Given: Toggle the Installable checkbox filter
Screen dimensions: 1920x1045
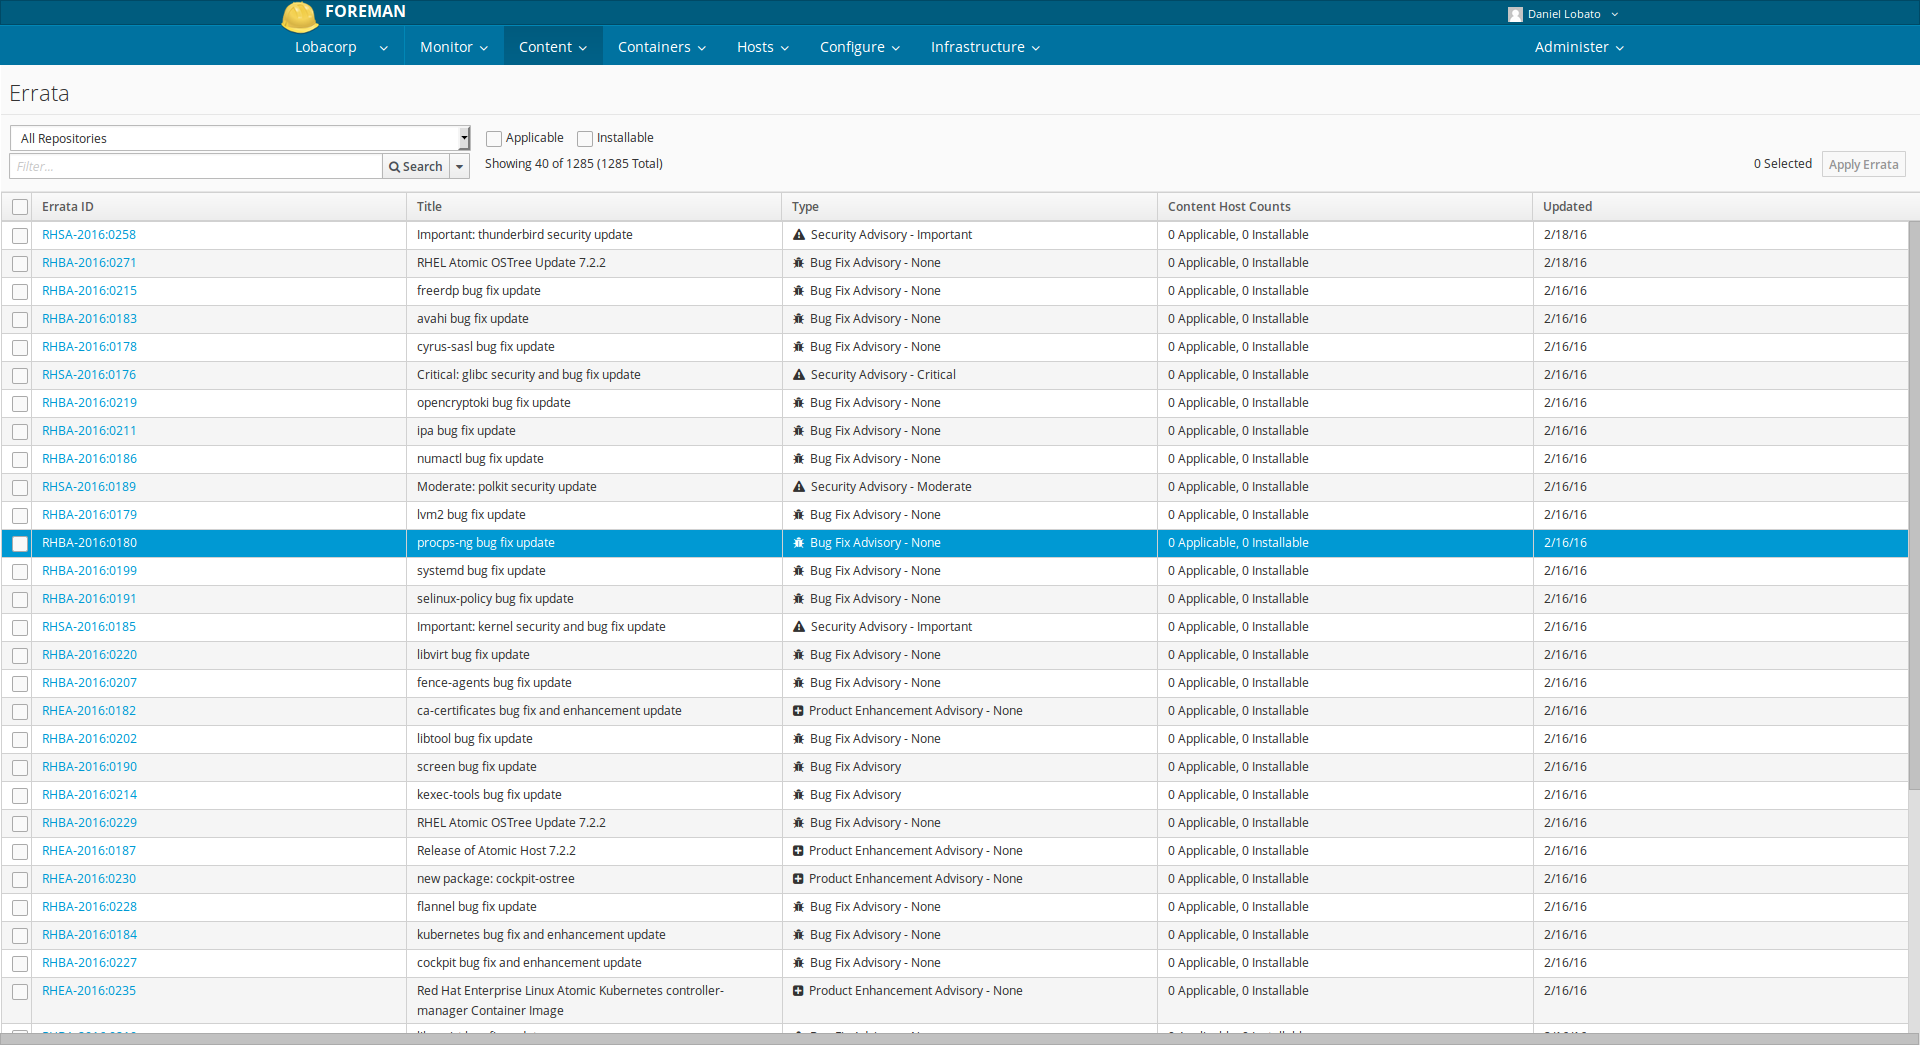Looking at the screenshot, I should pyautogui.click(x=585, y=139).
